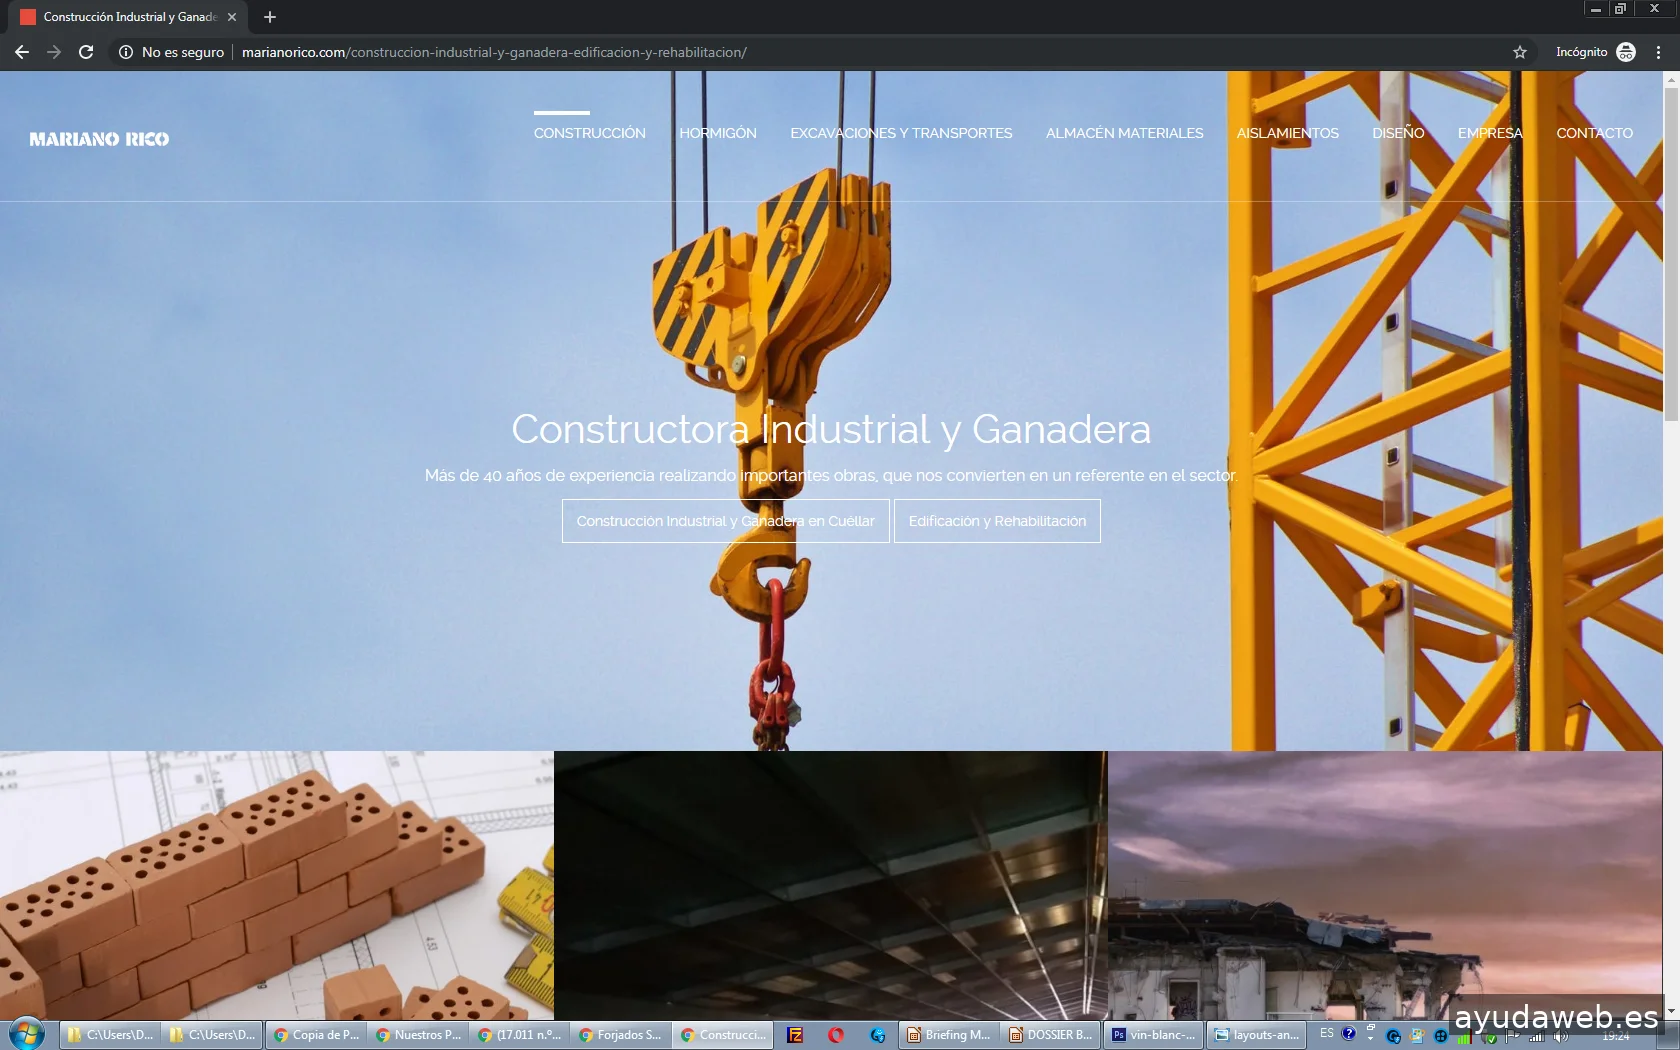Click the MARIANO RICO logo

[99, 139]
